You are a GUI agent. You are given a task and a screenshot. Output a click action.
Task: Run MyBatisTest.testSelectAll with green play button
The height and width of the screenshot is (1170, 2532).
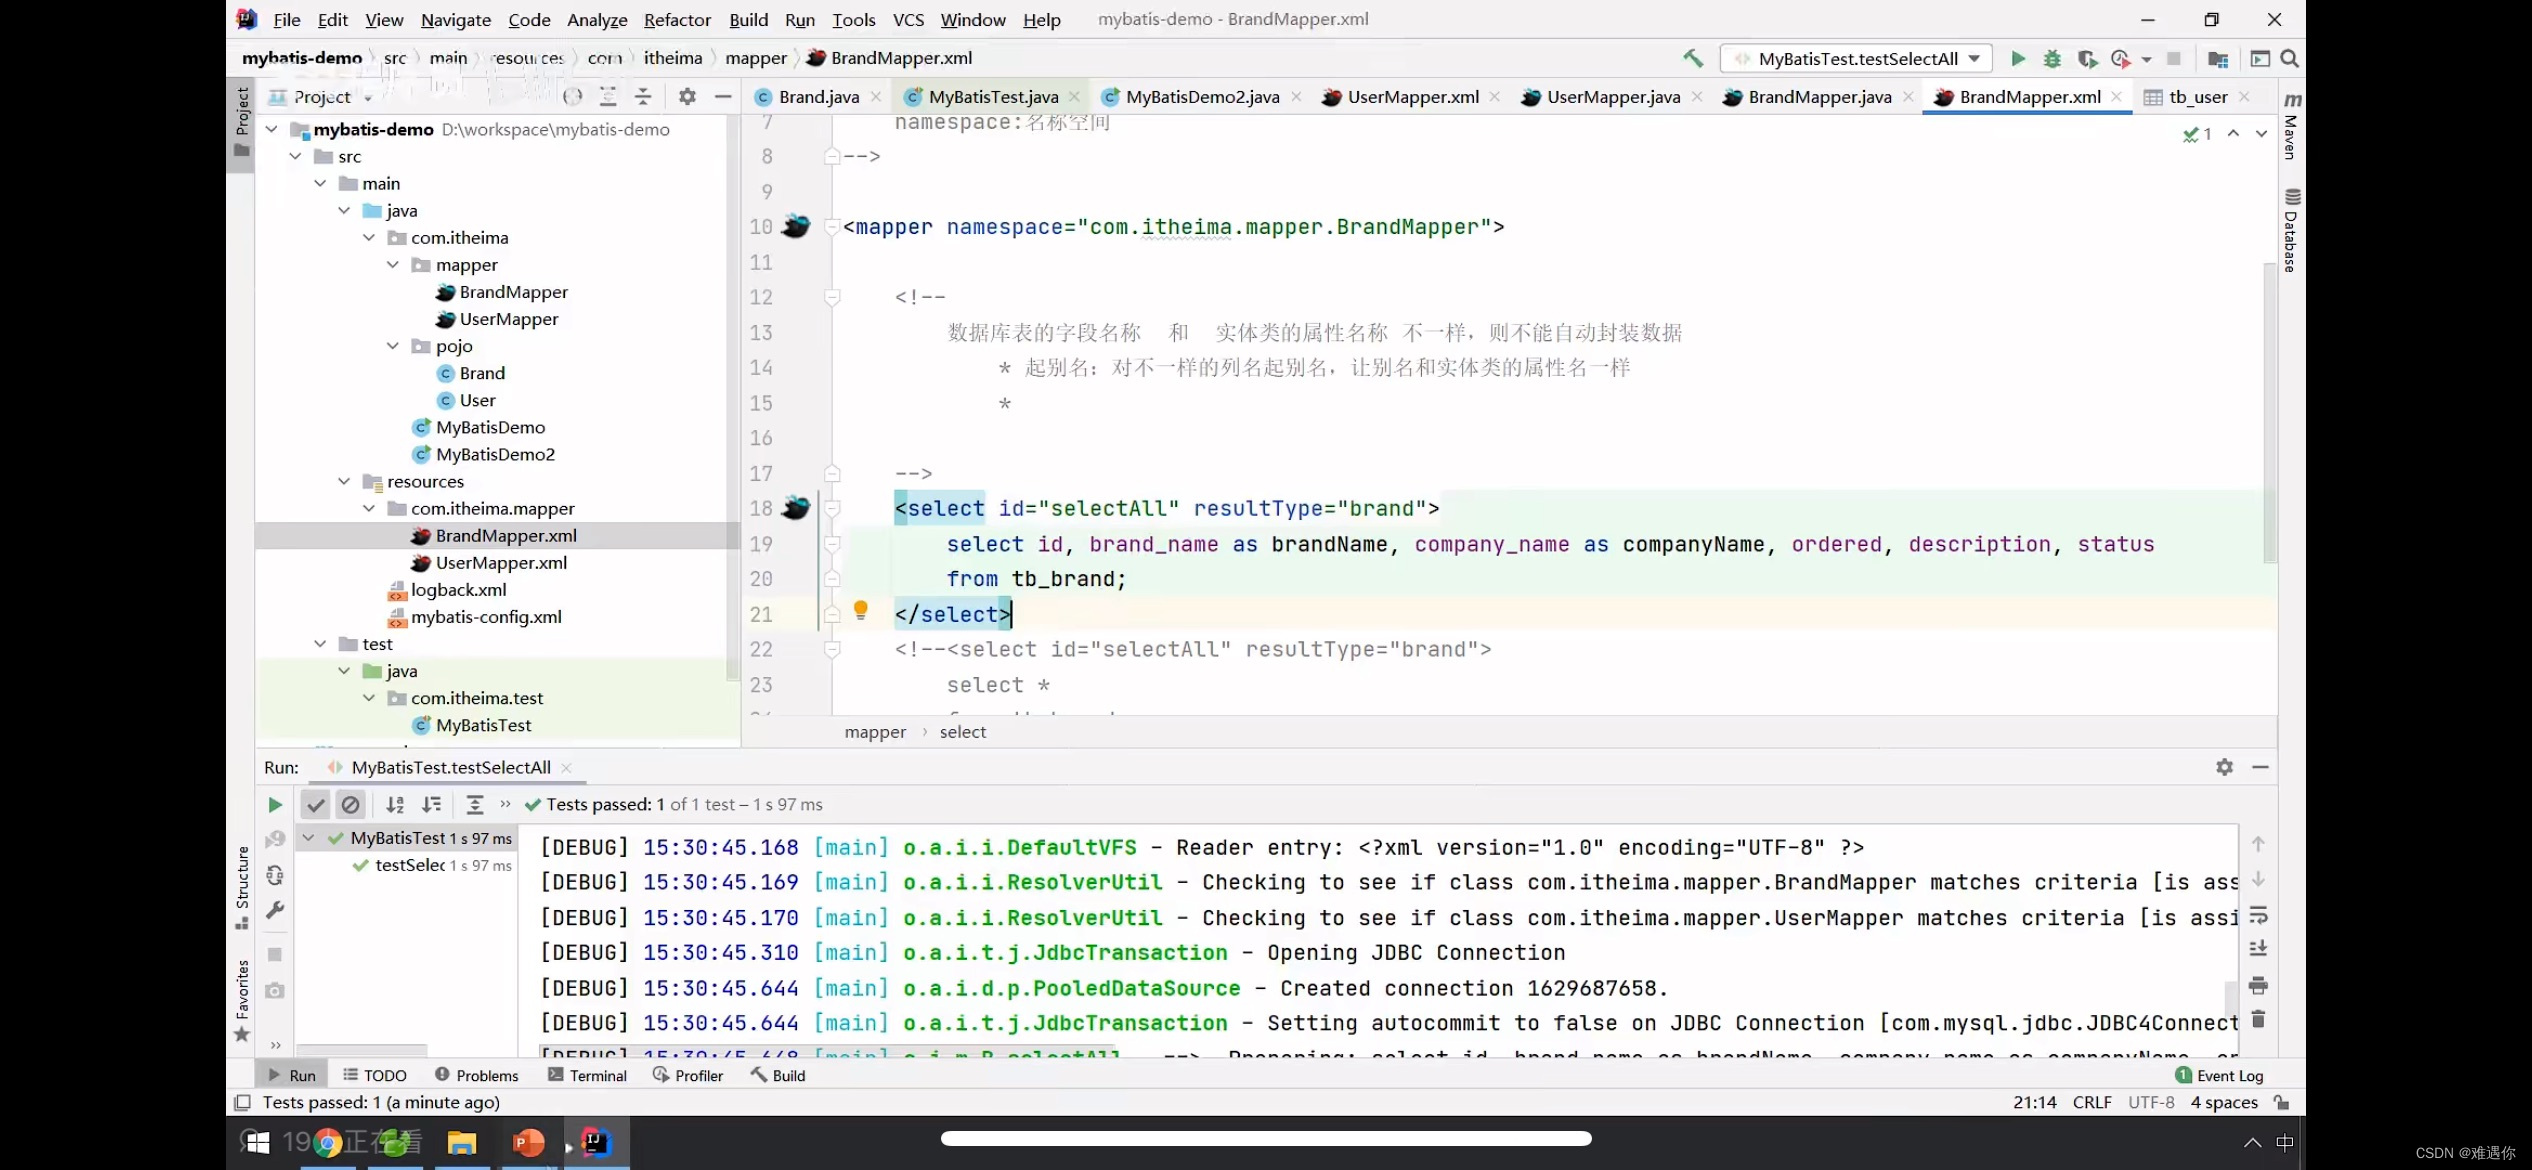[x=2018, y=58]
